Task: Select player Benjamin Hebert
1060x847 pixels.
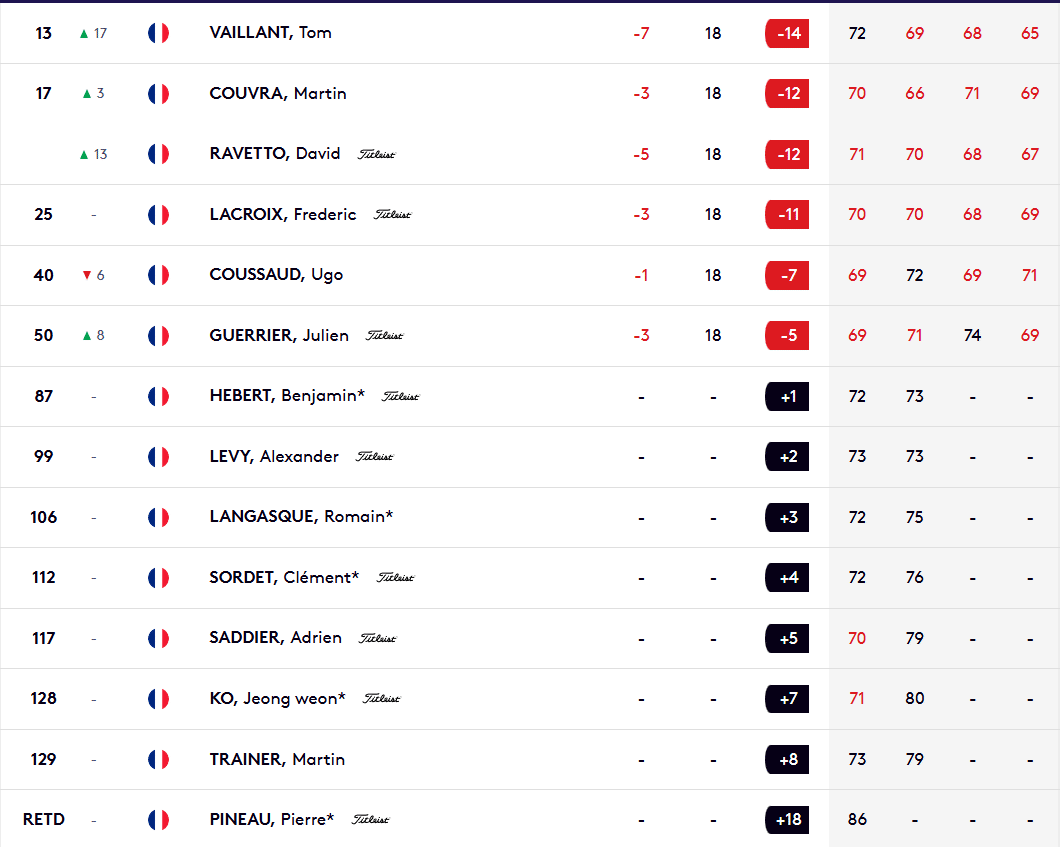Action: (x=284, y=396)
